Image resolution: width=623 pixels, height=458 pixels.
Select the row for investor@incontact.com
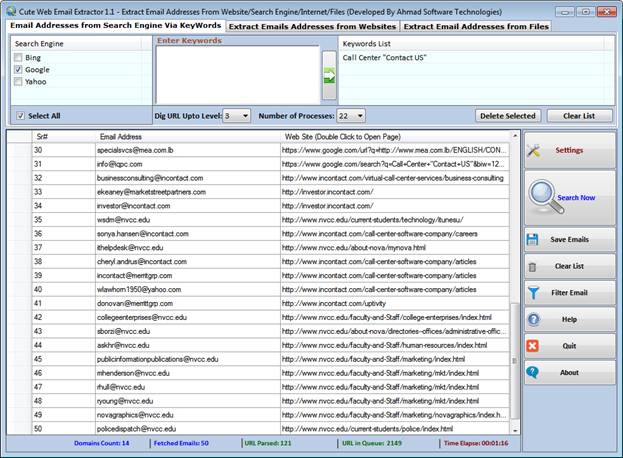click(x=135, y=205)
